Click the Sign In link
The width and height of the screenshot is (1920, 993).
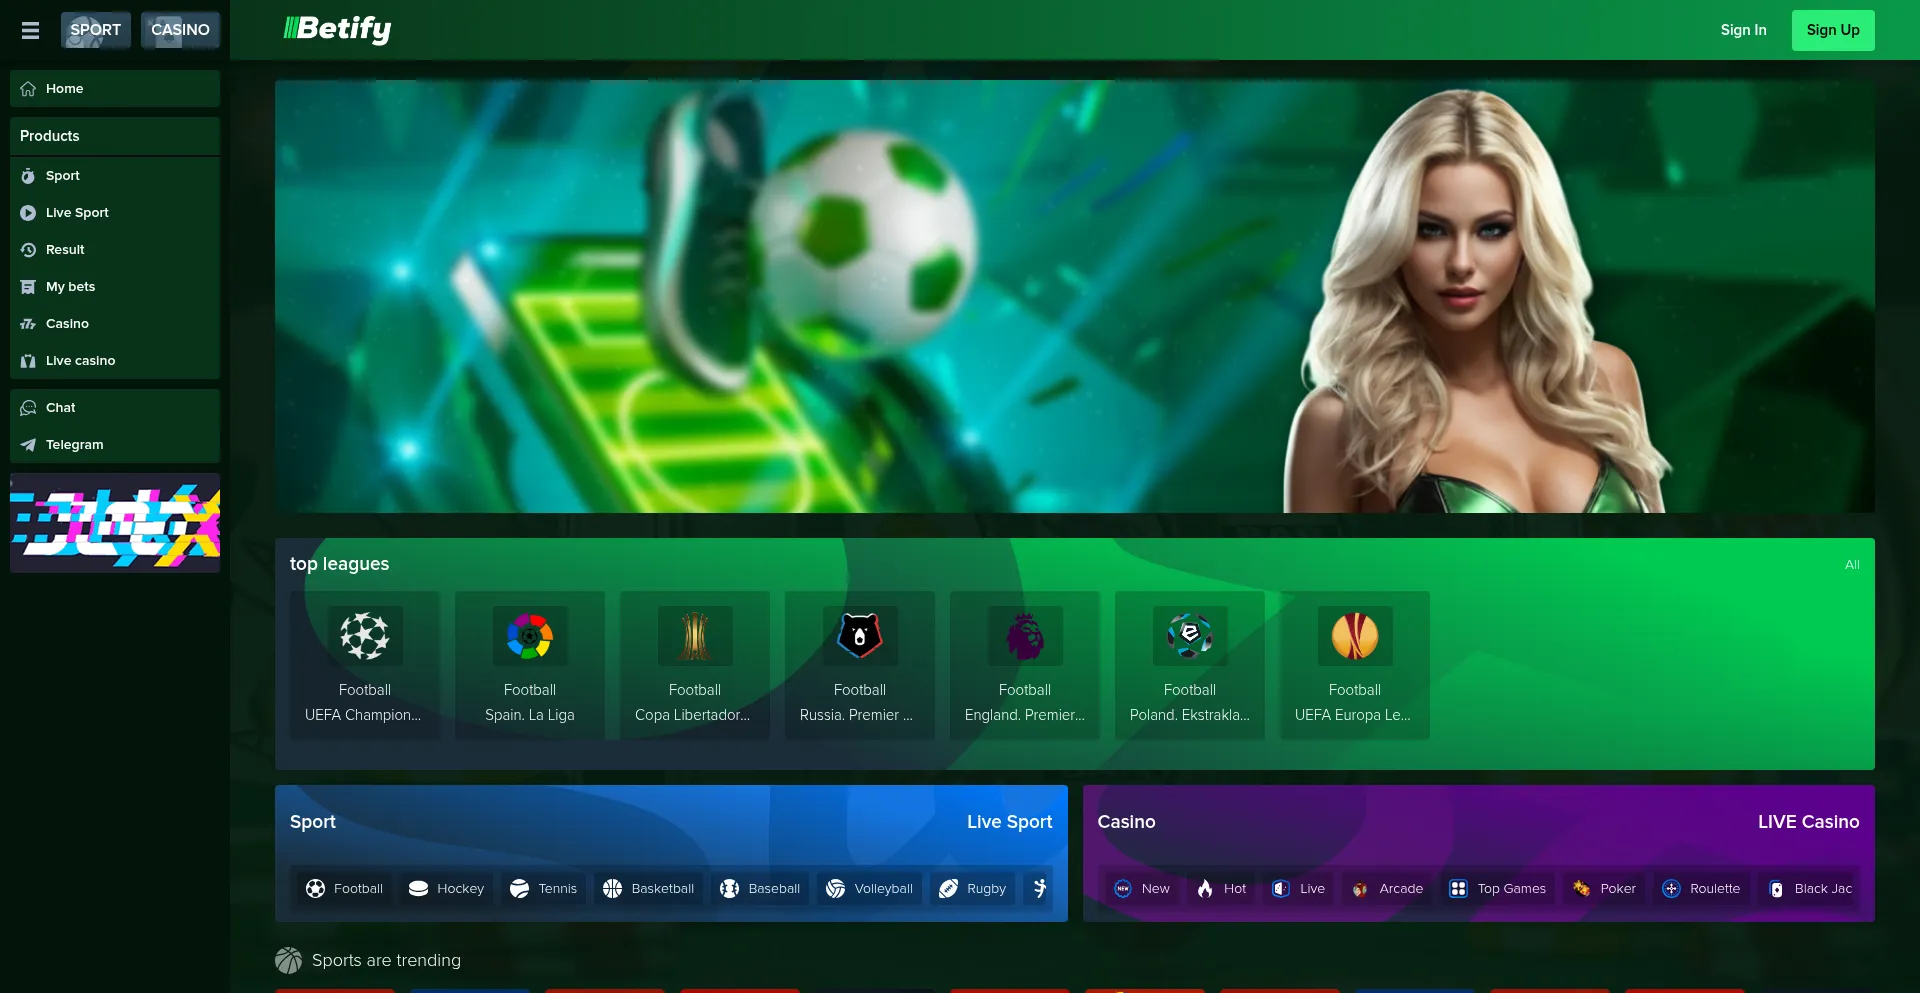(1743, 30)
